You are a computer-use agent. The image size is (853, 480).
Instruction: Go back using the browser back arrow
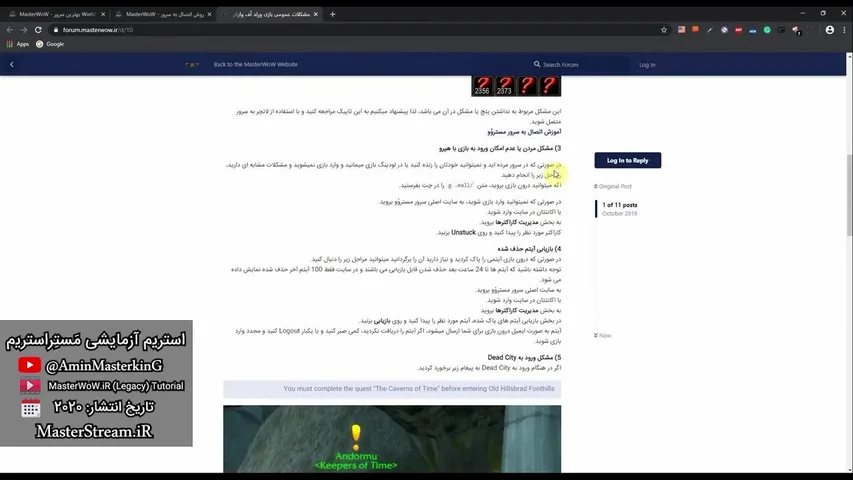tap(10, 30)
